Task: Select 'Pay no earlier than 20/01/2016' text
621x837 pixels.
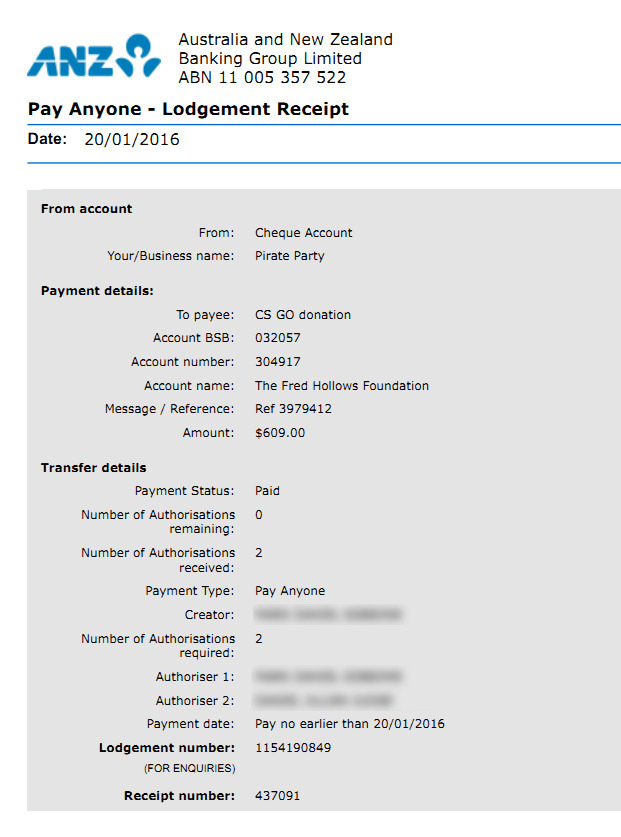Action: tap(350, 724)
